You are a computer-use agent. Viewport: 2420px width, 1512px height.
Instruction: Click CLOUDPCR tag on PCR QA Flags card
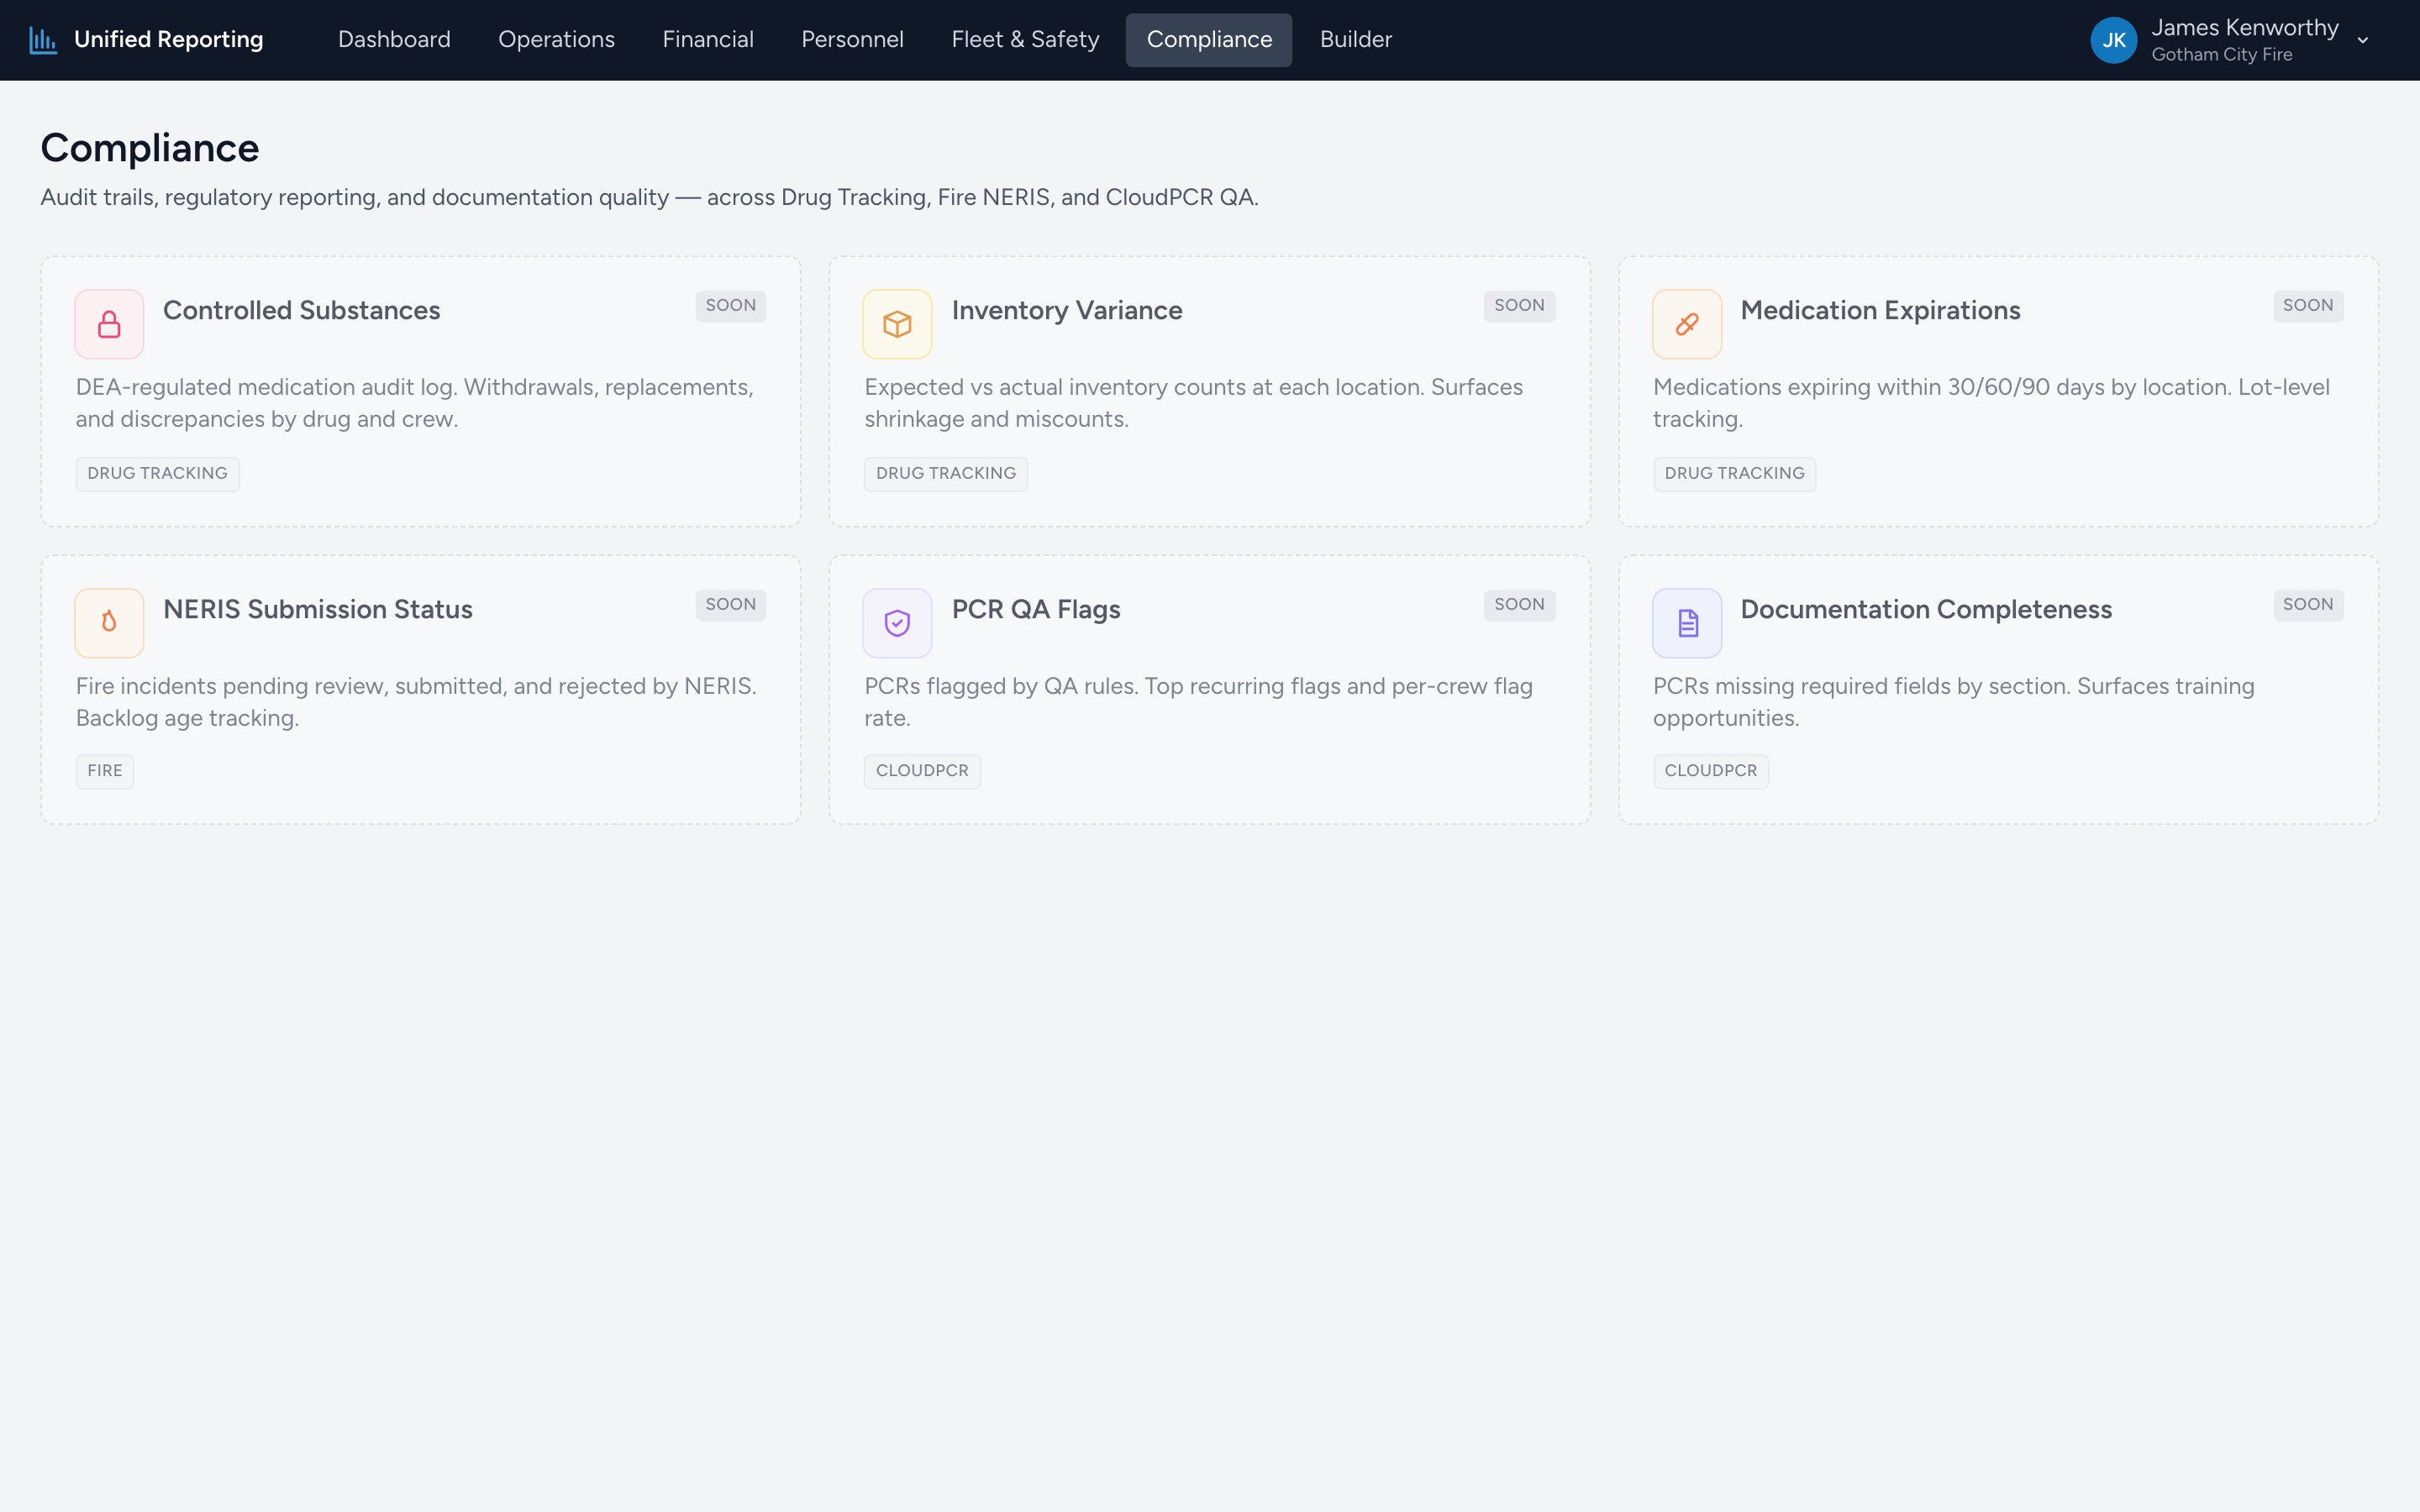922,771
